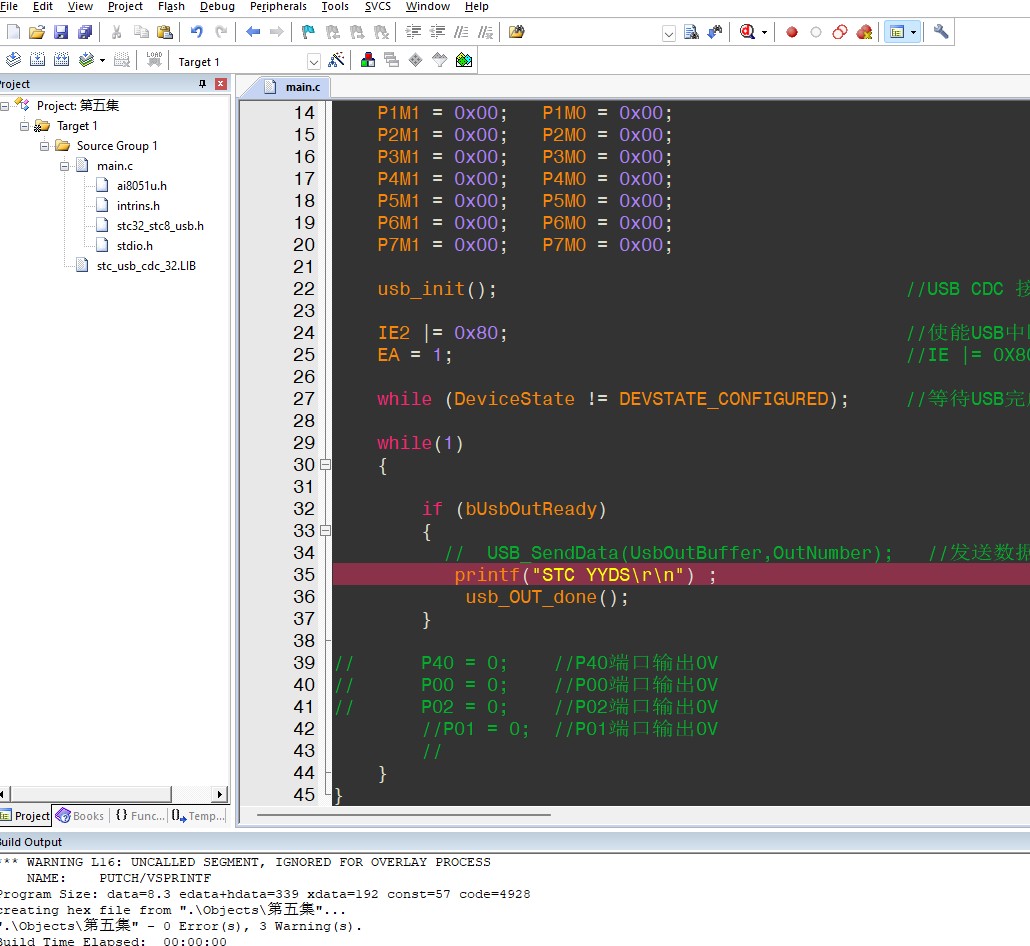Open the Target 1 dropdown list
1030x946 pixels.
(x=314, y=62)
